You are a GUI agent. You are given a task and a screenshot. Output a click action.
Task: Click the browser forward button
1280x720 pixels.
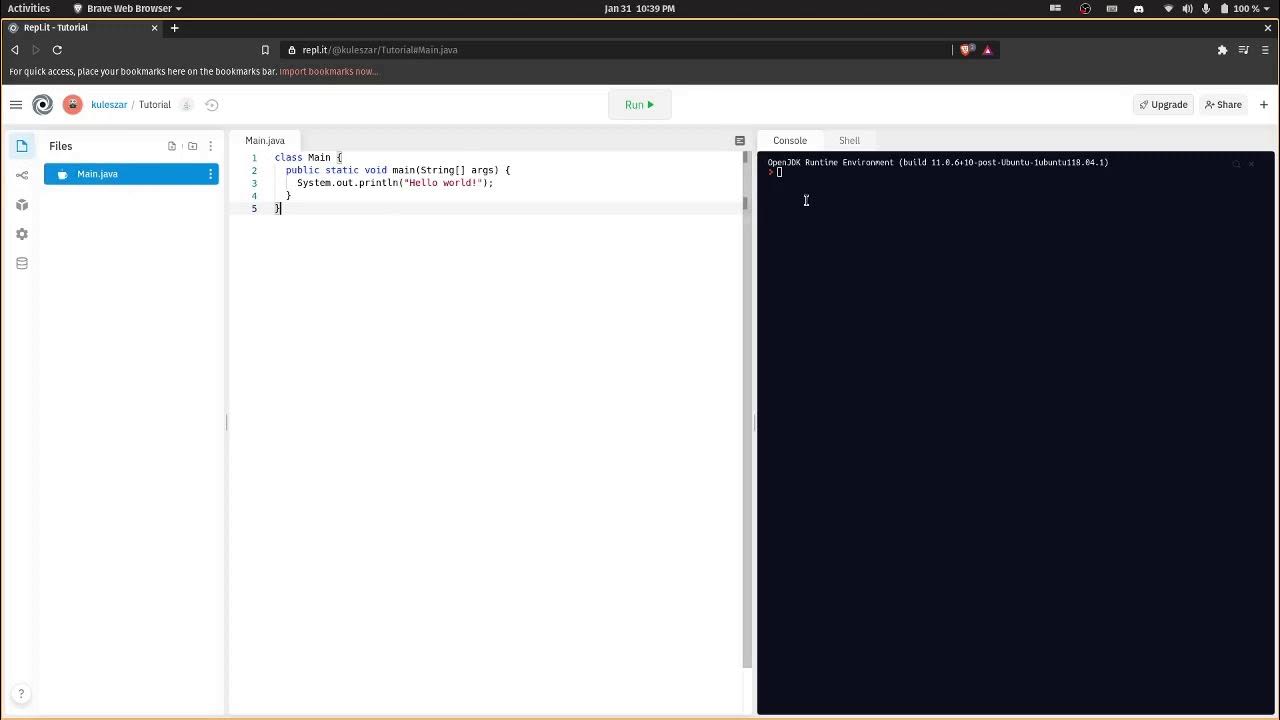click(x=37, y=50)
